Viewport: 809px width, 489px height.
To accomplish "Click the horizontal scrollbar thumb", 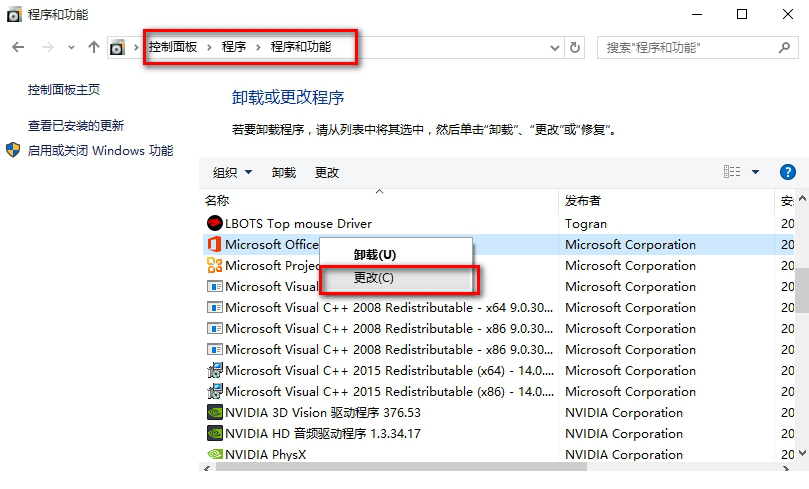I will click(401, 467).
